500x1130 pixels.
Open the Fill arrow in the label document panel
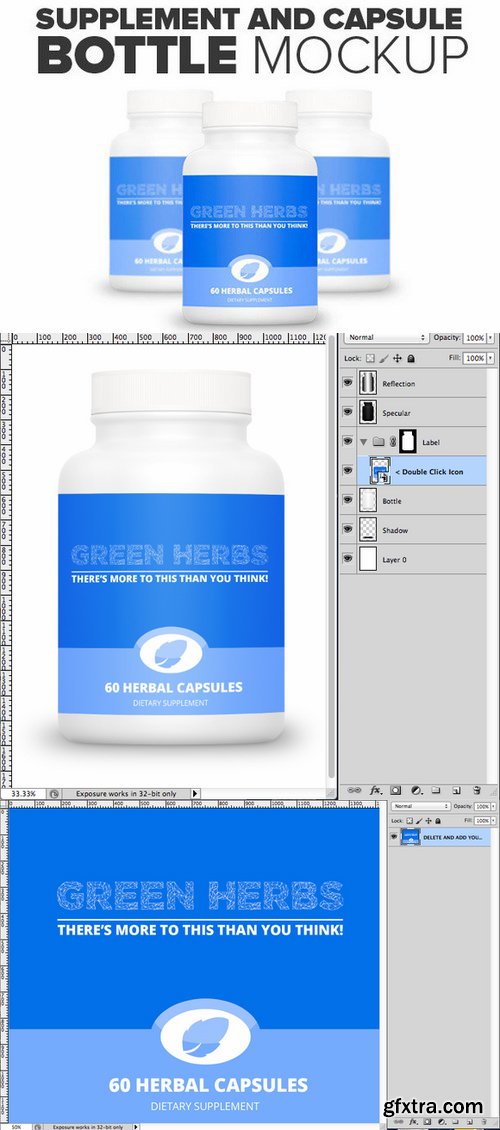tap(496, 821)
